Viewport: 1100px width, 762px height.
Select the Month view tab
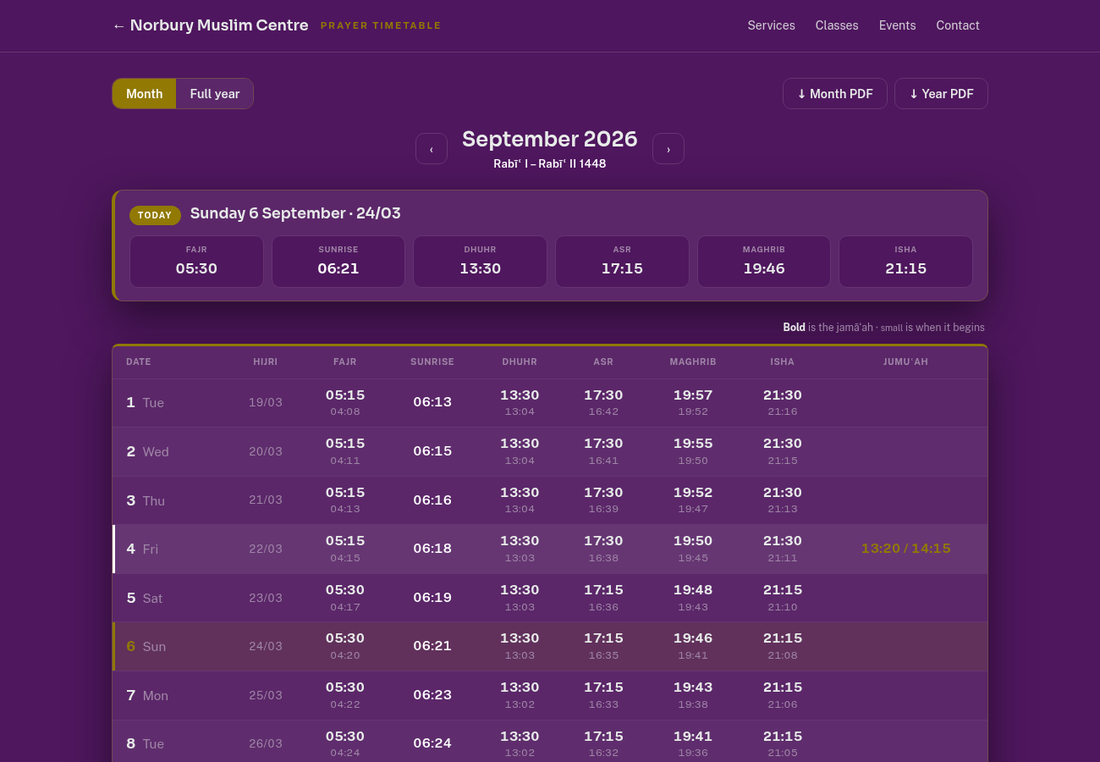click(x=145, y=93)
